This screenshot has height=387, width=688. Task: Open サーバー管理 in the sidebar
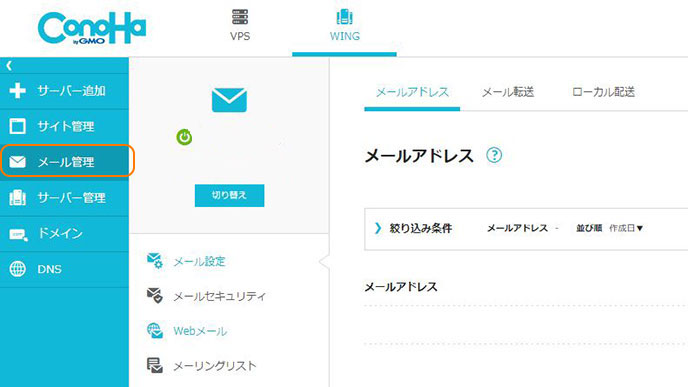click(x=64, y=198)
